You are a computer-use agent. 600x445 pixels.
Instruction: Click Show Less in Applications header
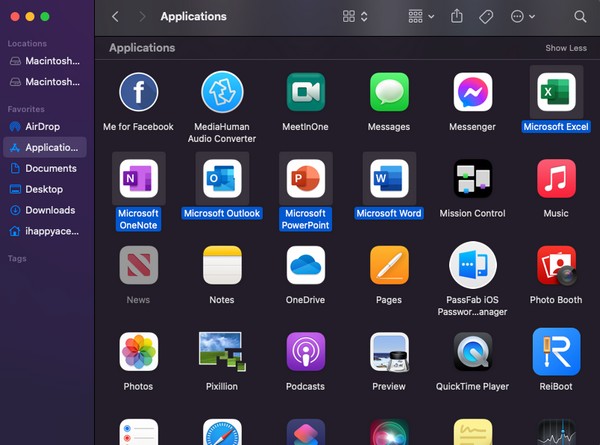coord(566,48)
